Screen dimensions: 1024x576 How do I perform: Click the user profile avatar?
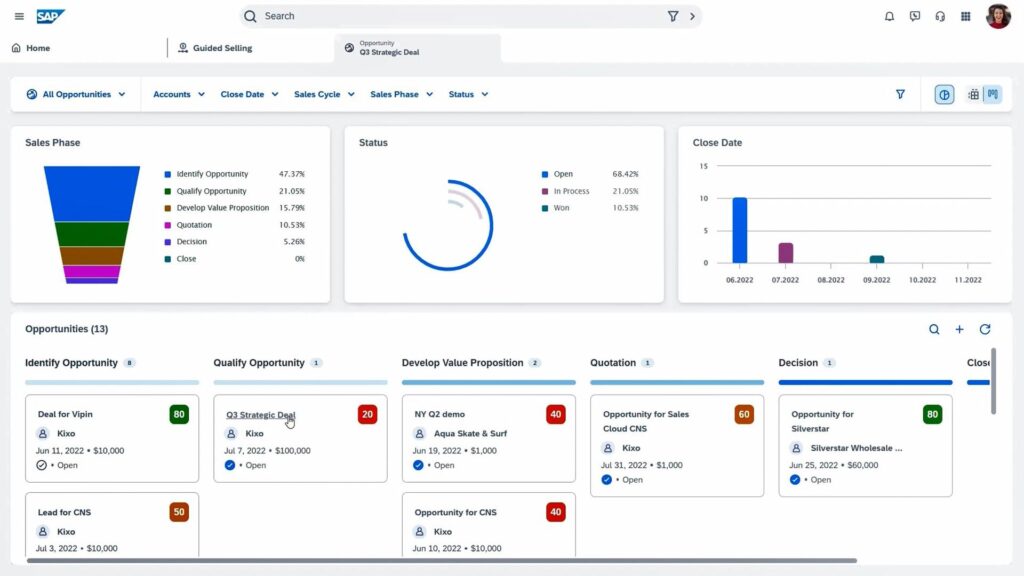[x=998, y=16]
